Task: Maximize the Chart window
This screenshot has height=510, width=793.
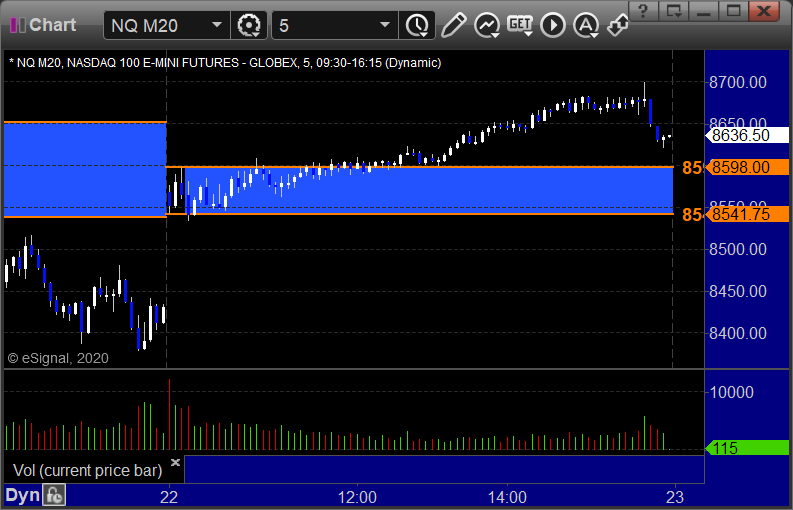Action: pos(733,11)
